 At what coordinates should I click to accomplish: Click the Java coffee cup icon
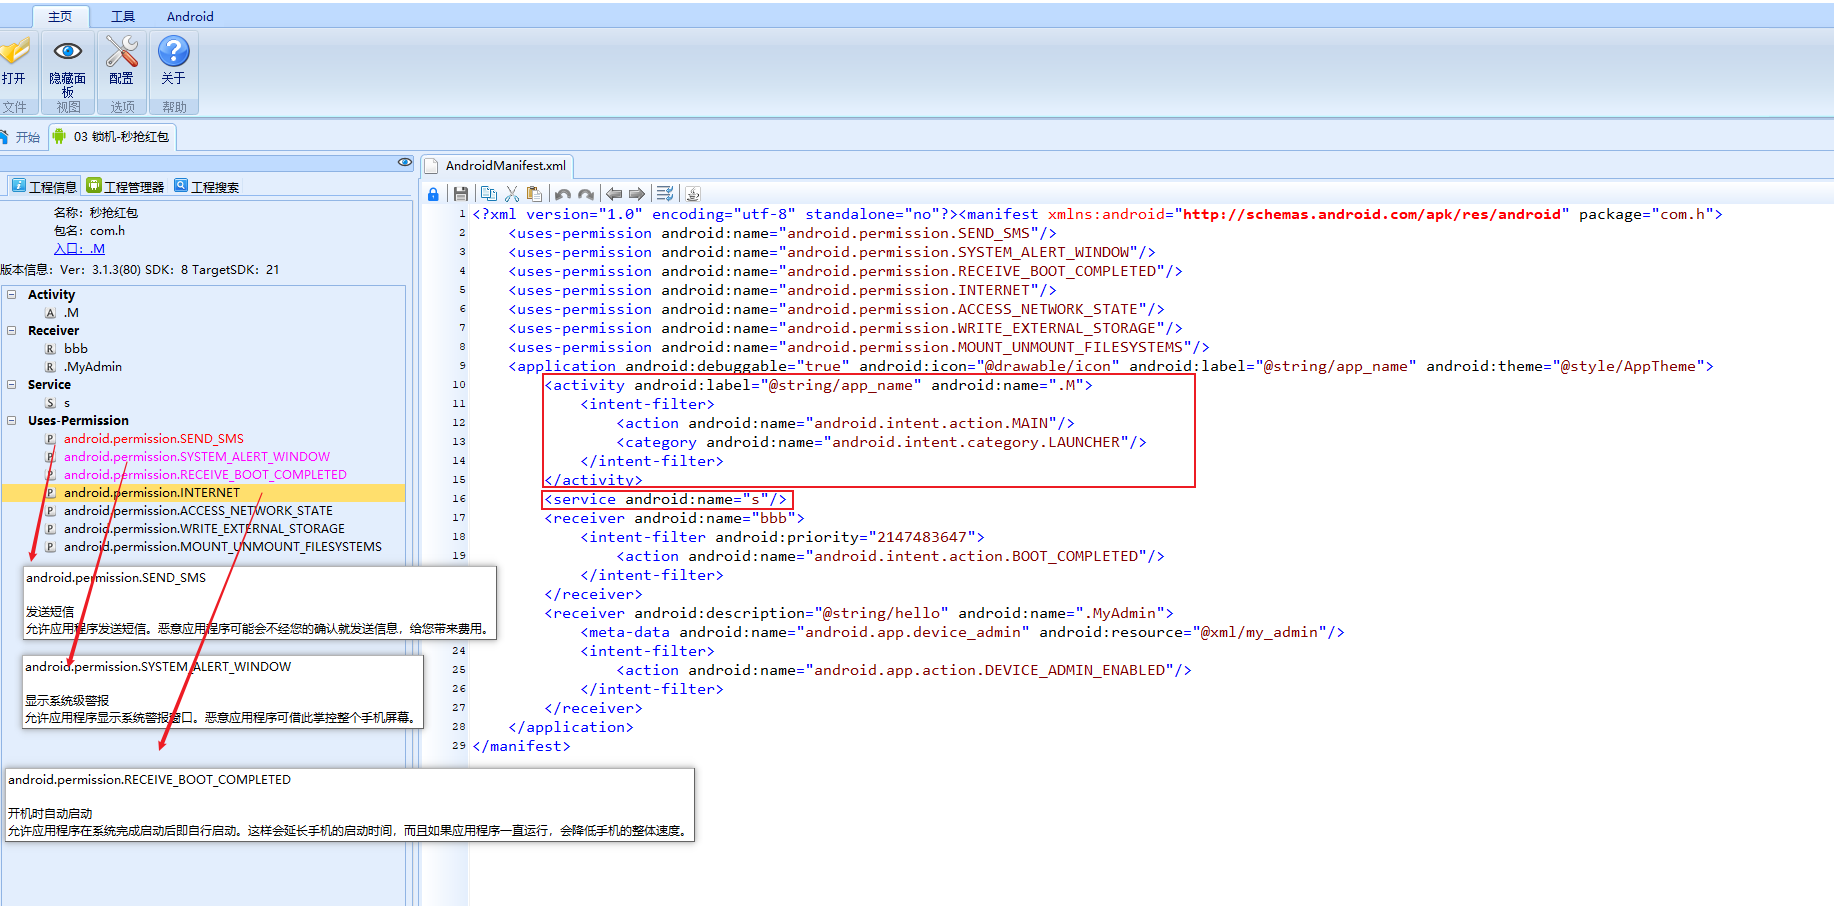(x=693, y=194)
